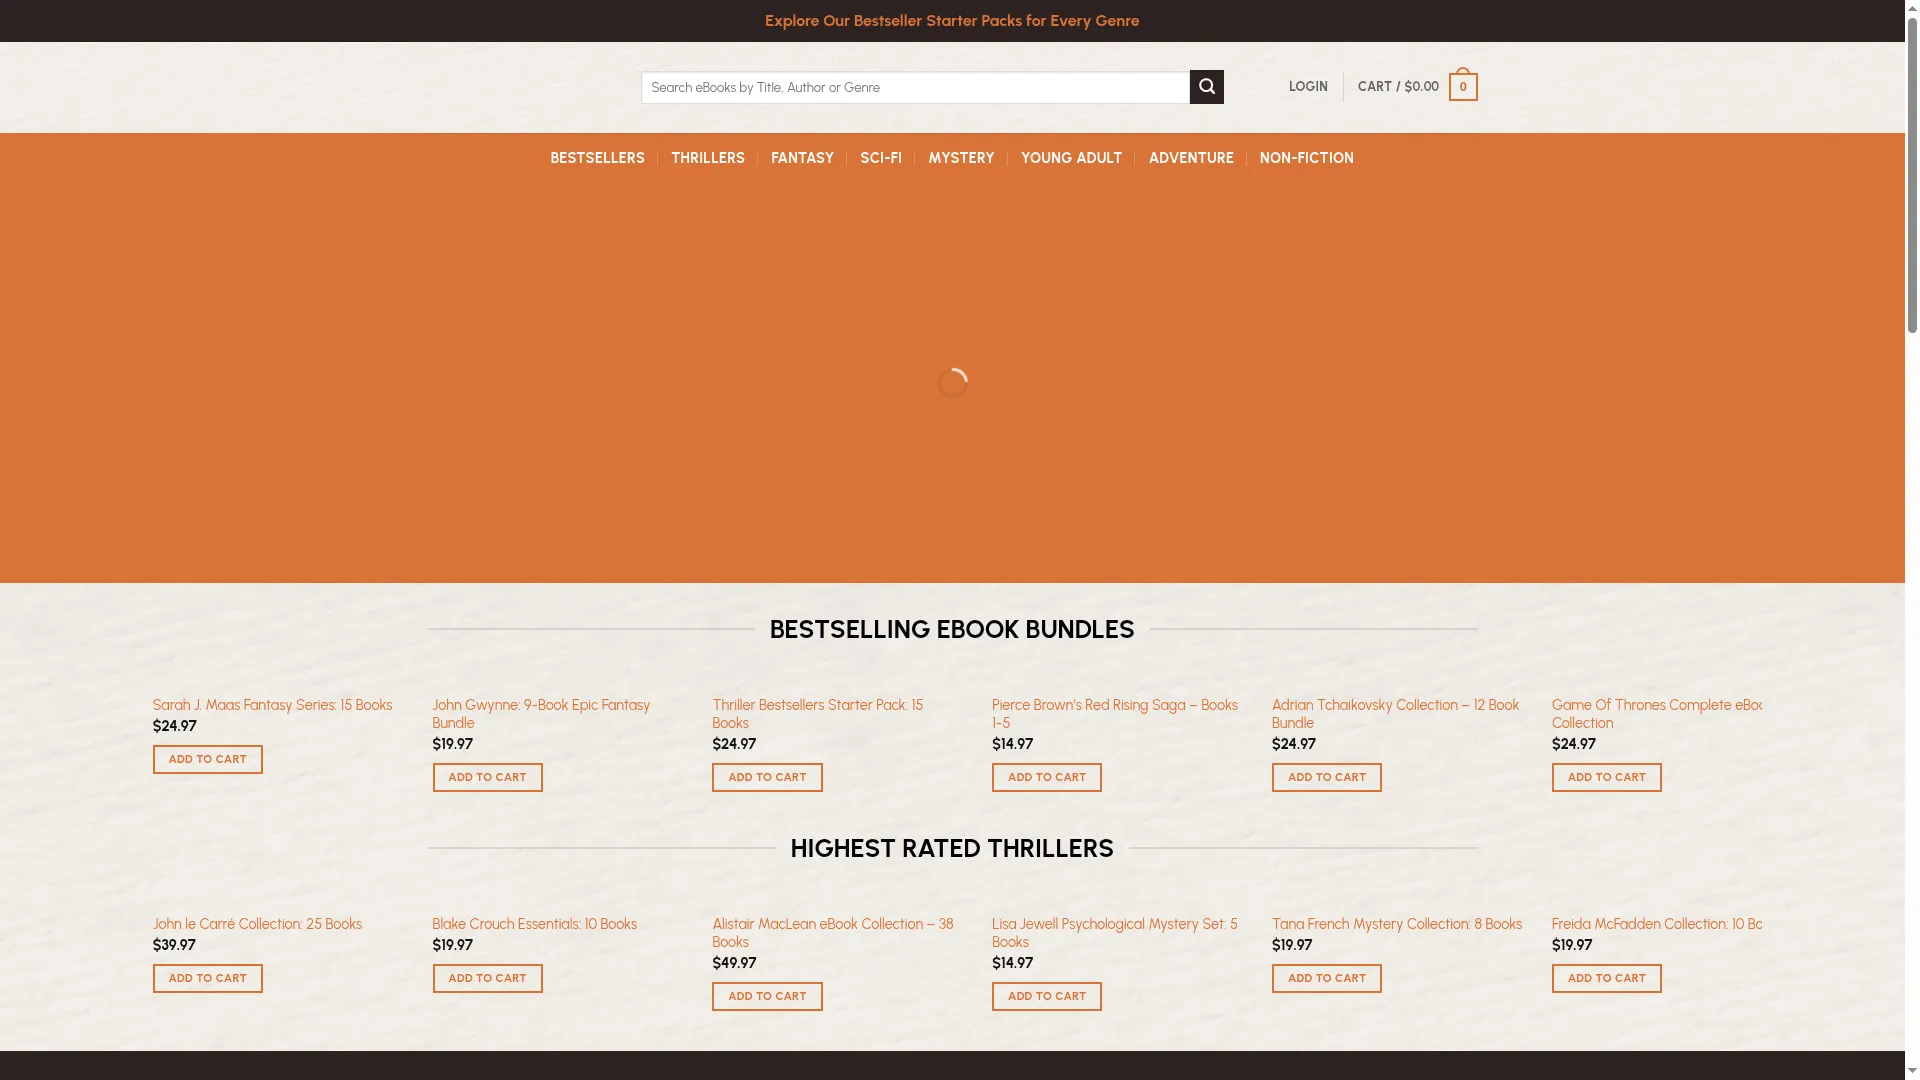Screen dimensions: 1920x1080
Task: Add Alistair MacLean Collection to cart
Action: point(767,996)
